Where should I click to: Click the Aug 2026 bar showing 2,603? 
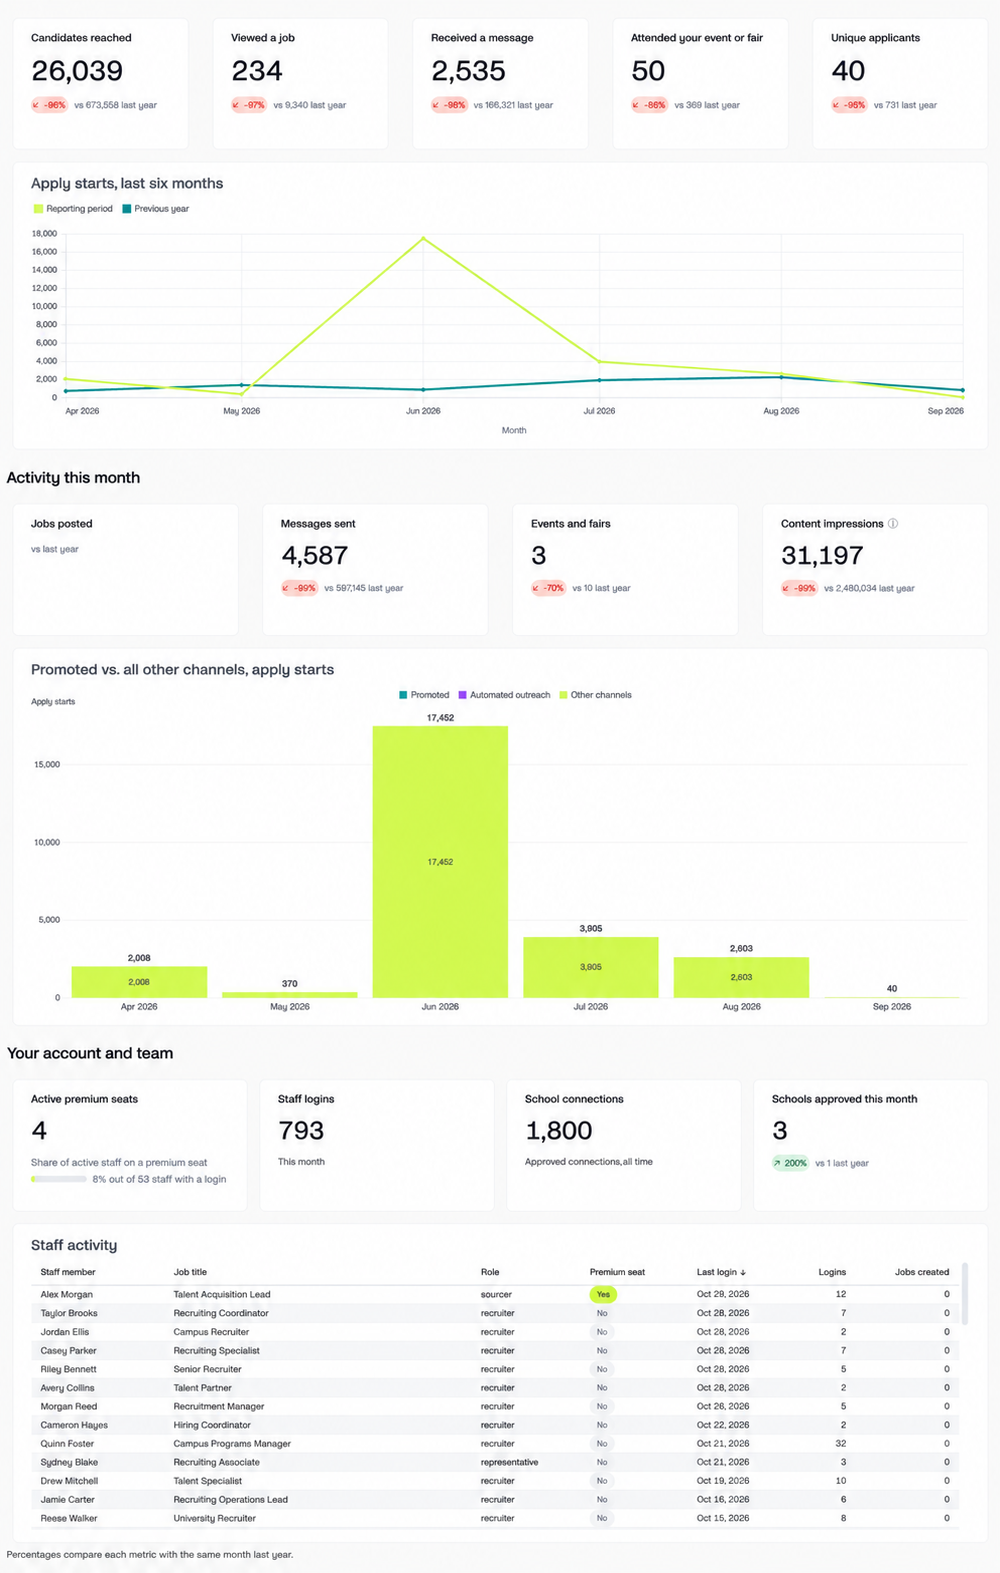click(741, 977)
